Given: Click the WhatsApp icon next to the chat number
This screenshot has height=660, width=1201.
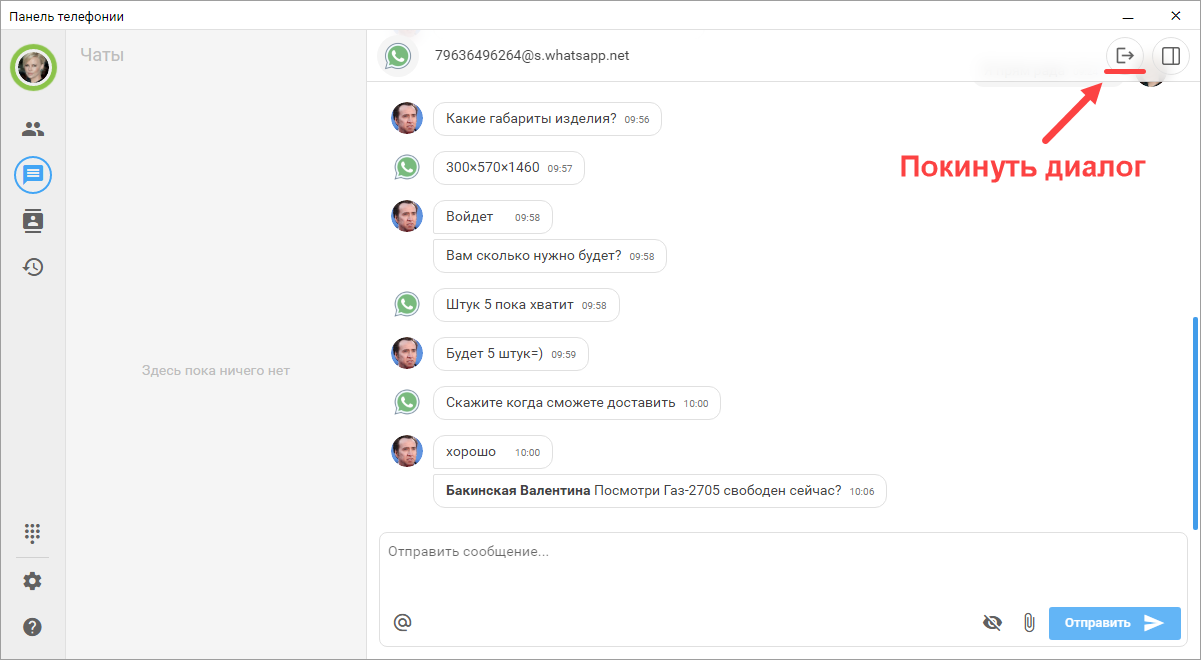Looking at the screenshot, I should point(398,55).
